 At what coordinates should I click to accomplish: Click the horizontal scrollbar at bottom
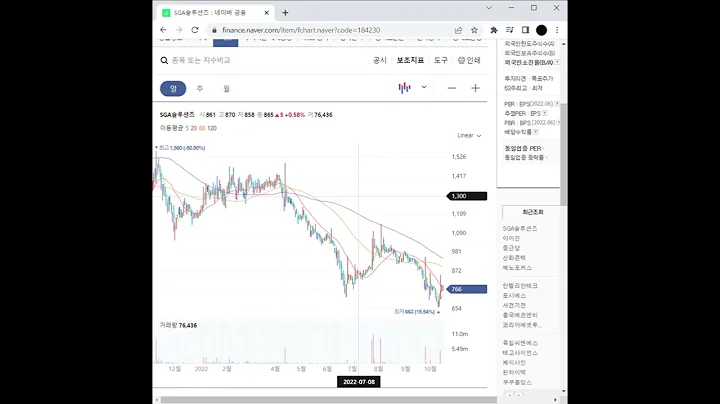329,400
